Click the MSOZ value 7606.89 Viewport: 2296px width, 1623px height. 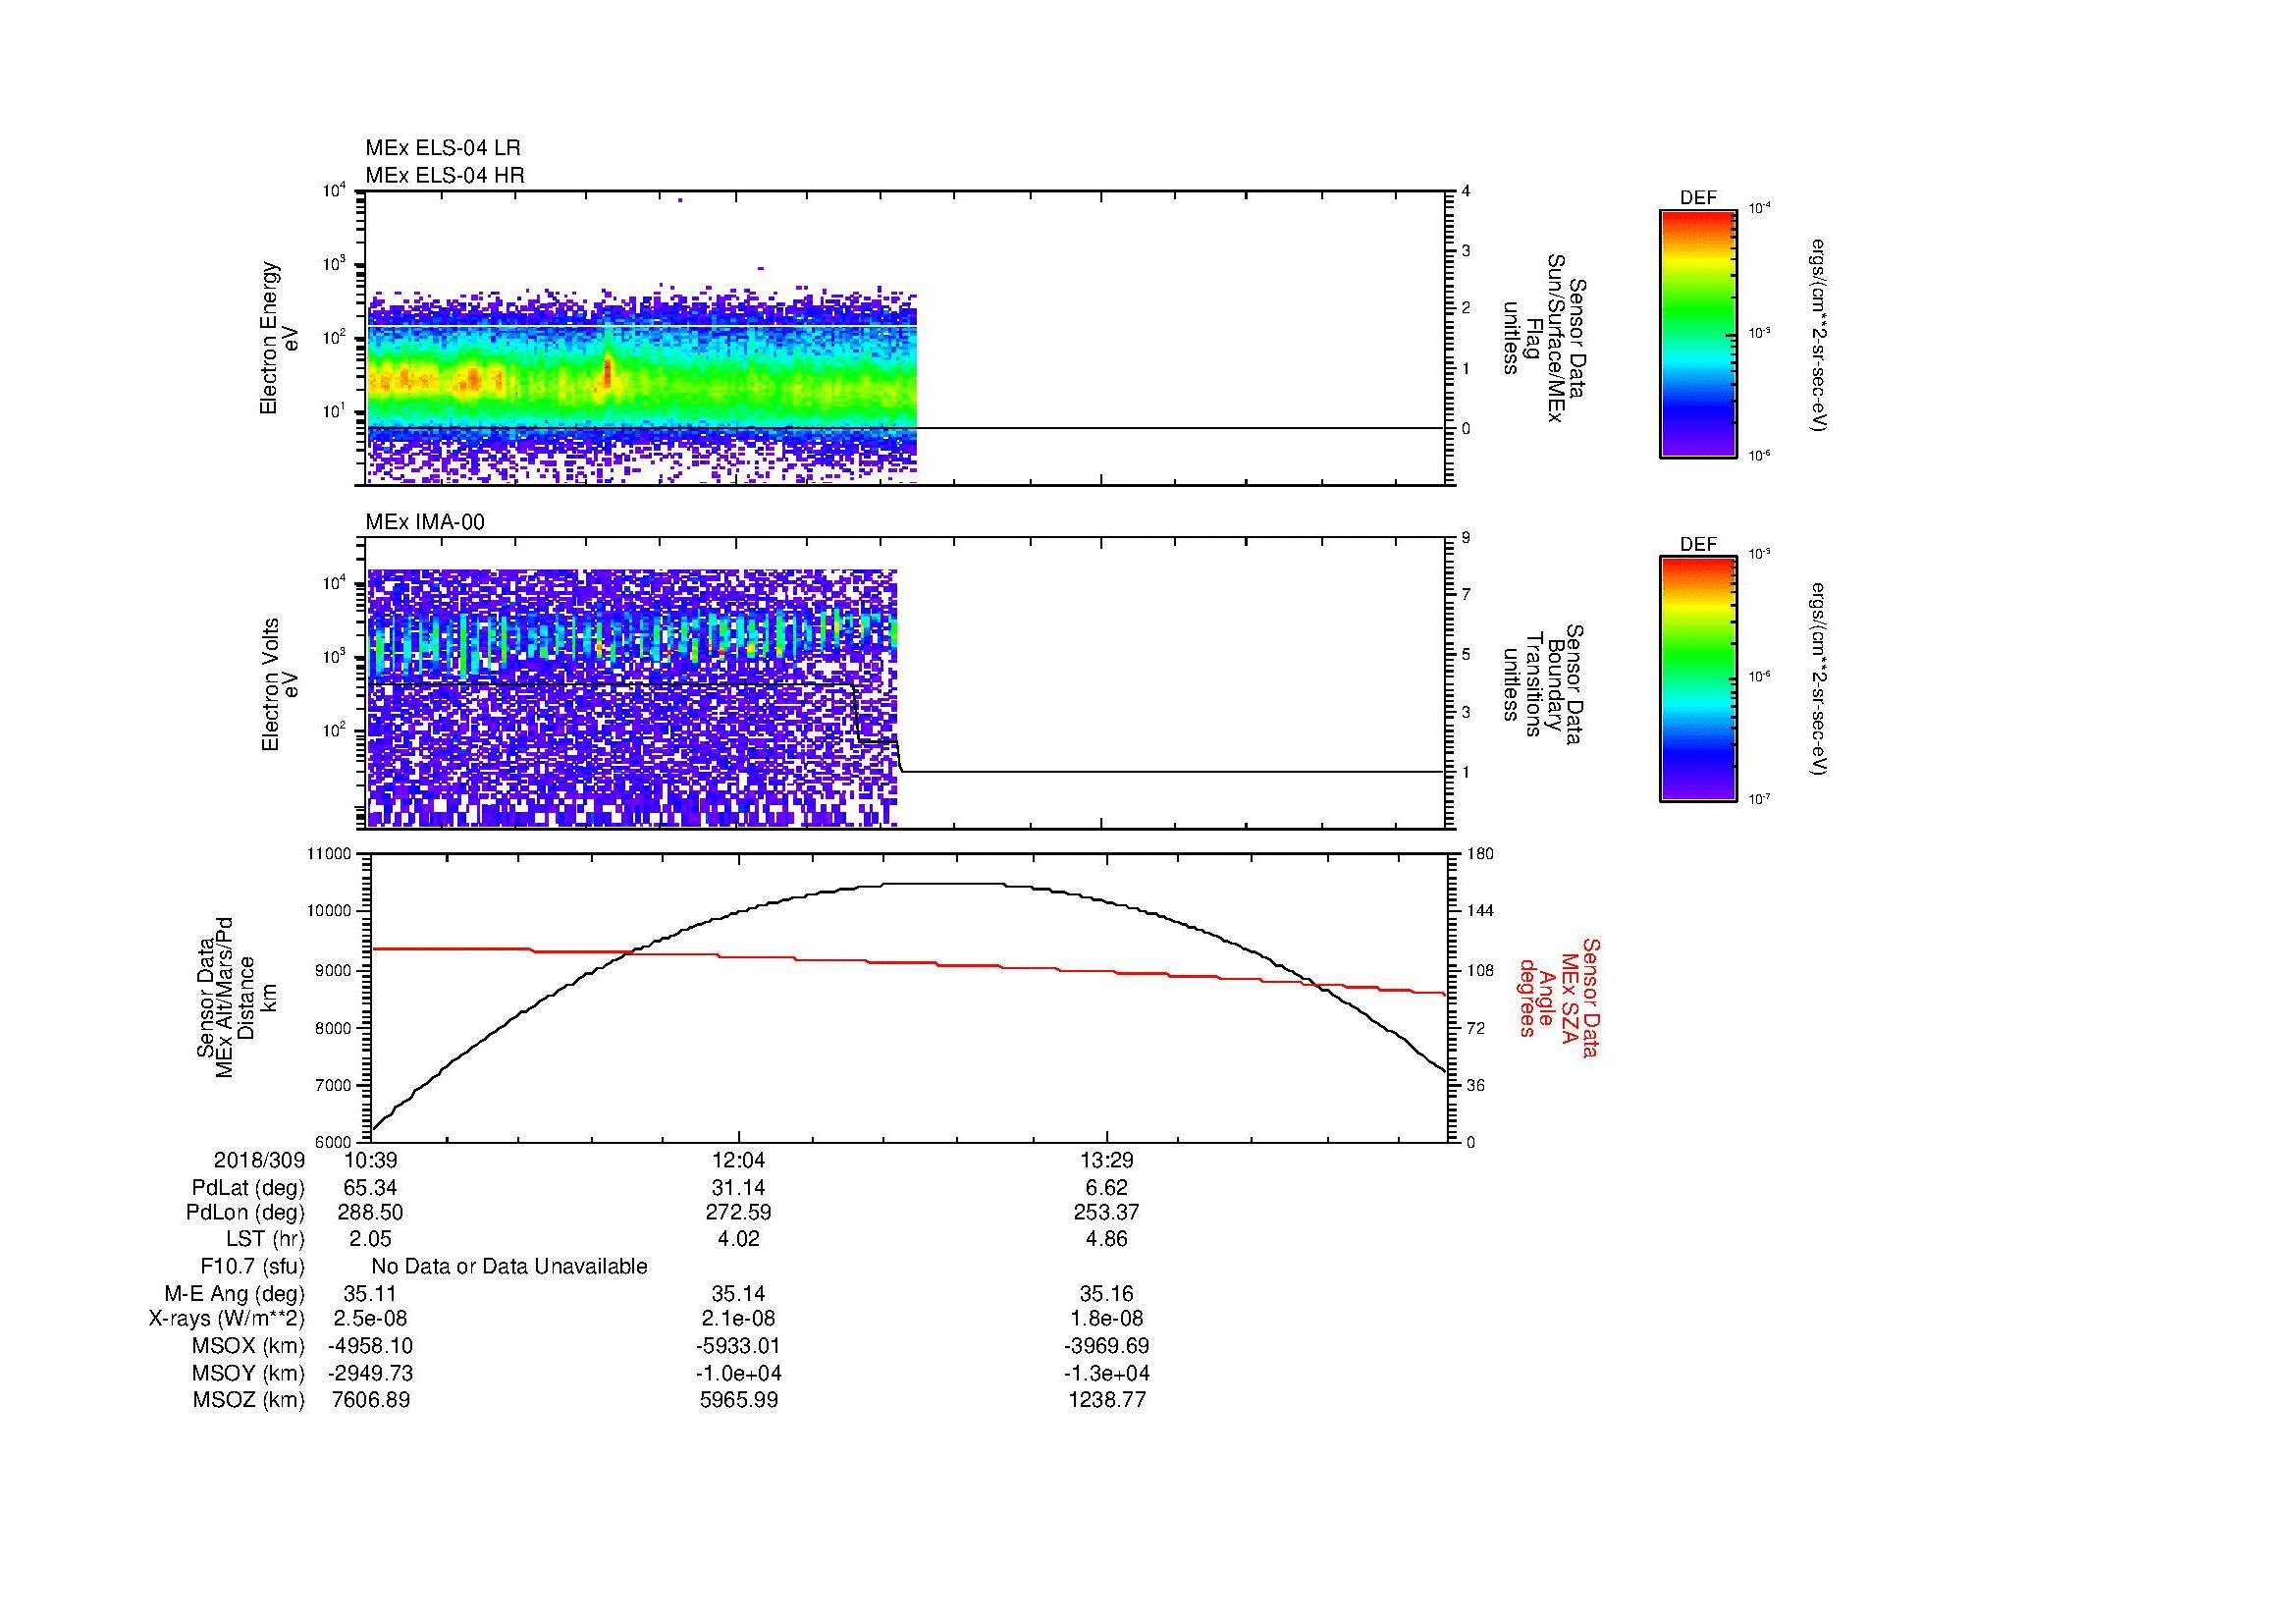(371, 1400)
